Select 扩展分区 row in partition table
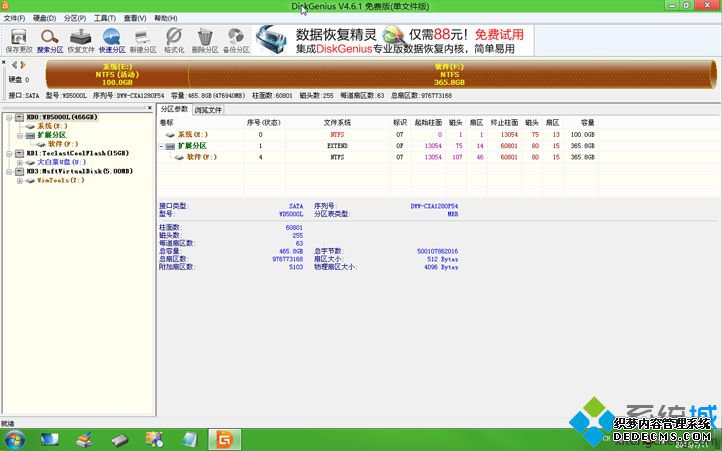Screen dimensions: 722x451 pyautogui.click(x=378, y=146)
